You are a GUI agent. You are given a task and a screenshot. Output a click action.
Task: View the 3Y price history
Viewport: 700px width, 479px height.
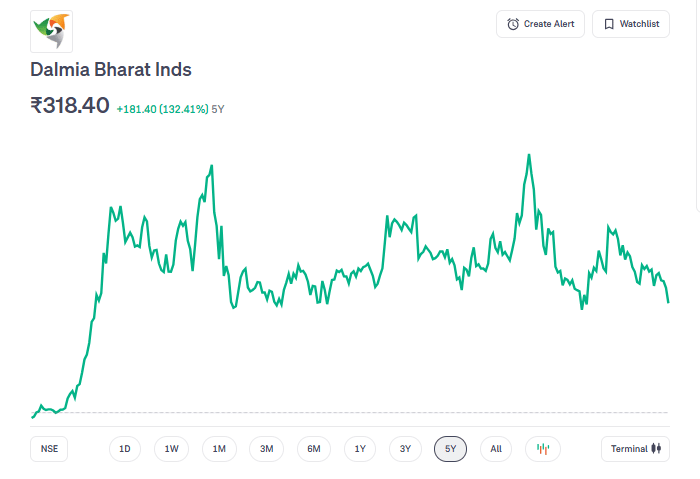point(405,449)
